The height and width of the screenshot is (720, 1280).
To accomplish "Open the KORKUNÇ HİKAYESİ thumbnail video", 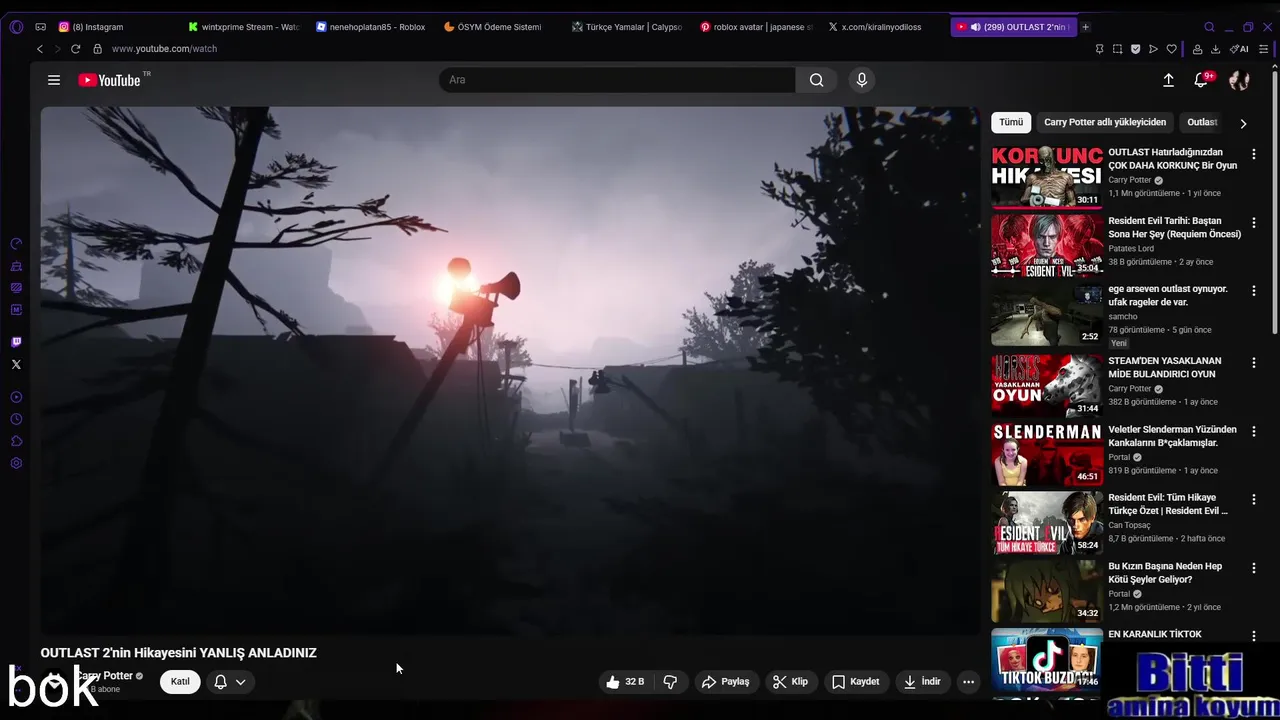I will [1047, 177].
